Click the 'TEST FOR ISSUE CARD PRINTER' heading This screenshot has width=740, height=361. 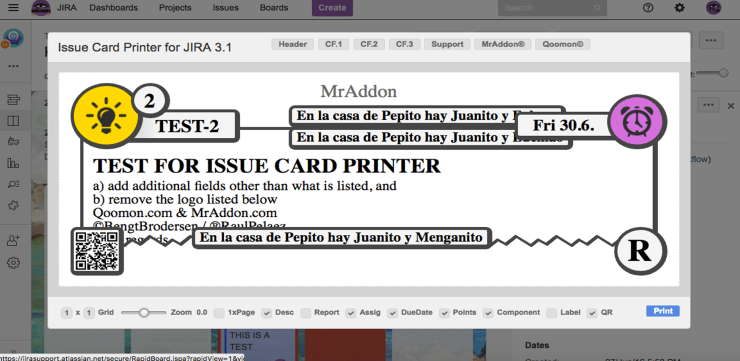pos(267,166)
